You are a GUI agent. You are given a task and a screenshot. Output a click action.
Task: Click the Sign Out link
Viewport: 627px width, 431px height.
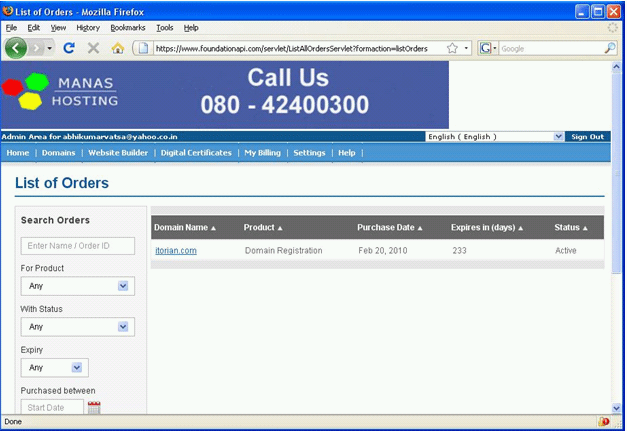tap(587, 137)
